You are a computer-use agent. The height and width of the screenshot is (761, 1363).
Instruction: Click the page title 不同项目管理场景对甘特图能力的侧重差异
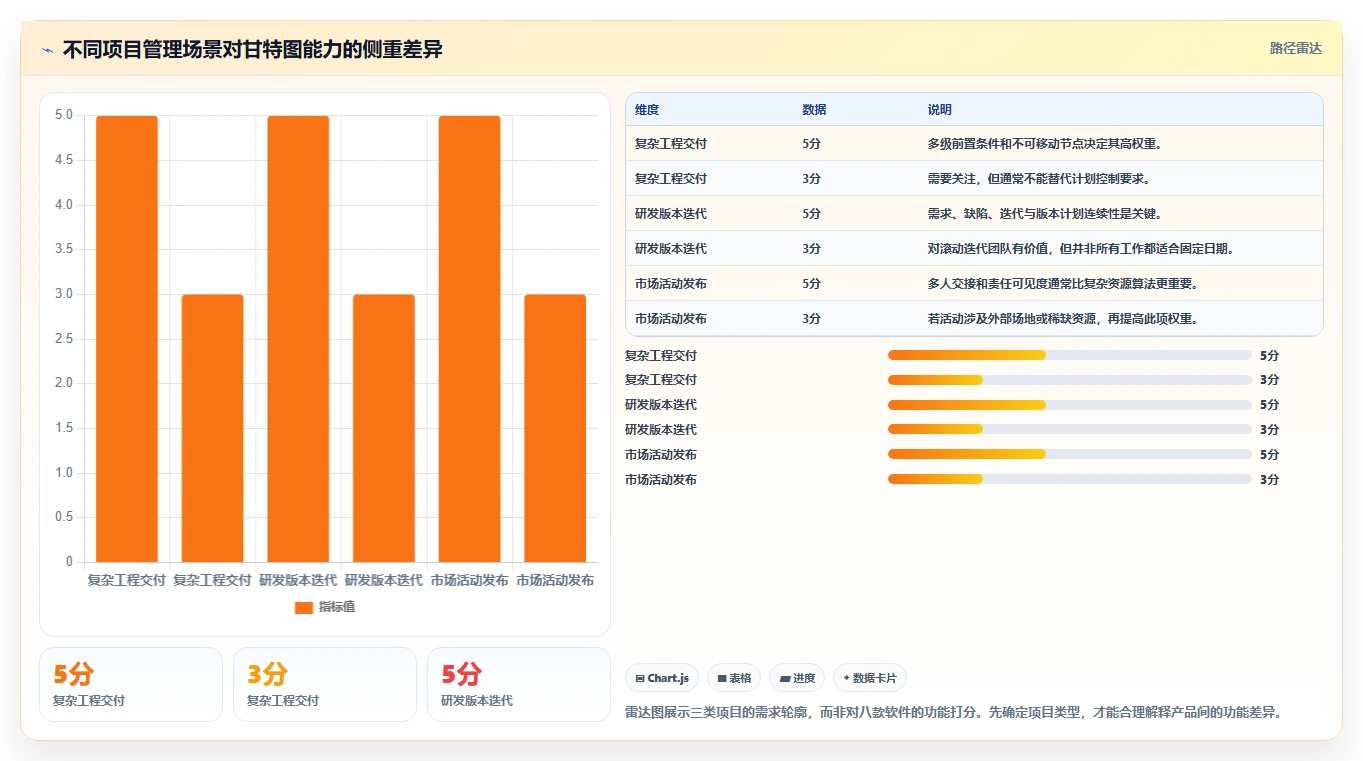coord(253,50)
